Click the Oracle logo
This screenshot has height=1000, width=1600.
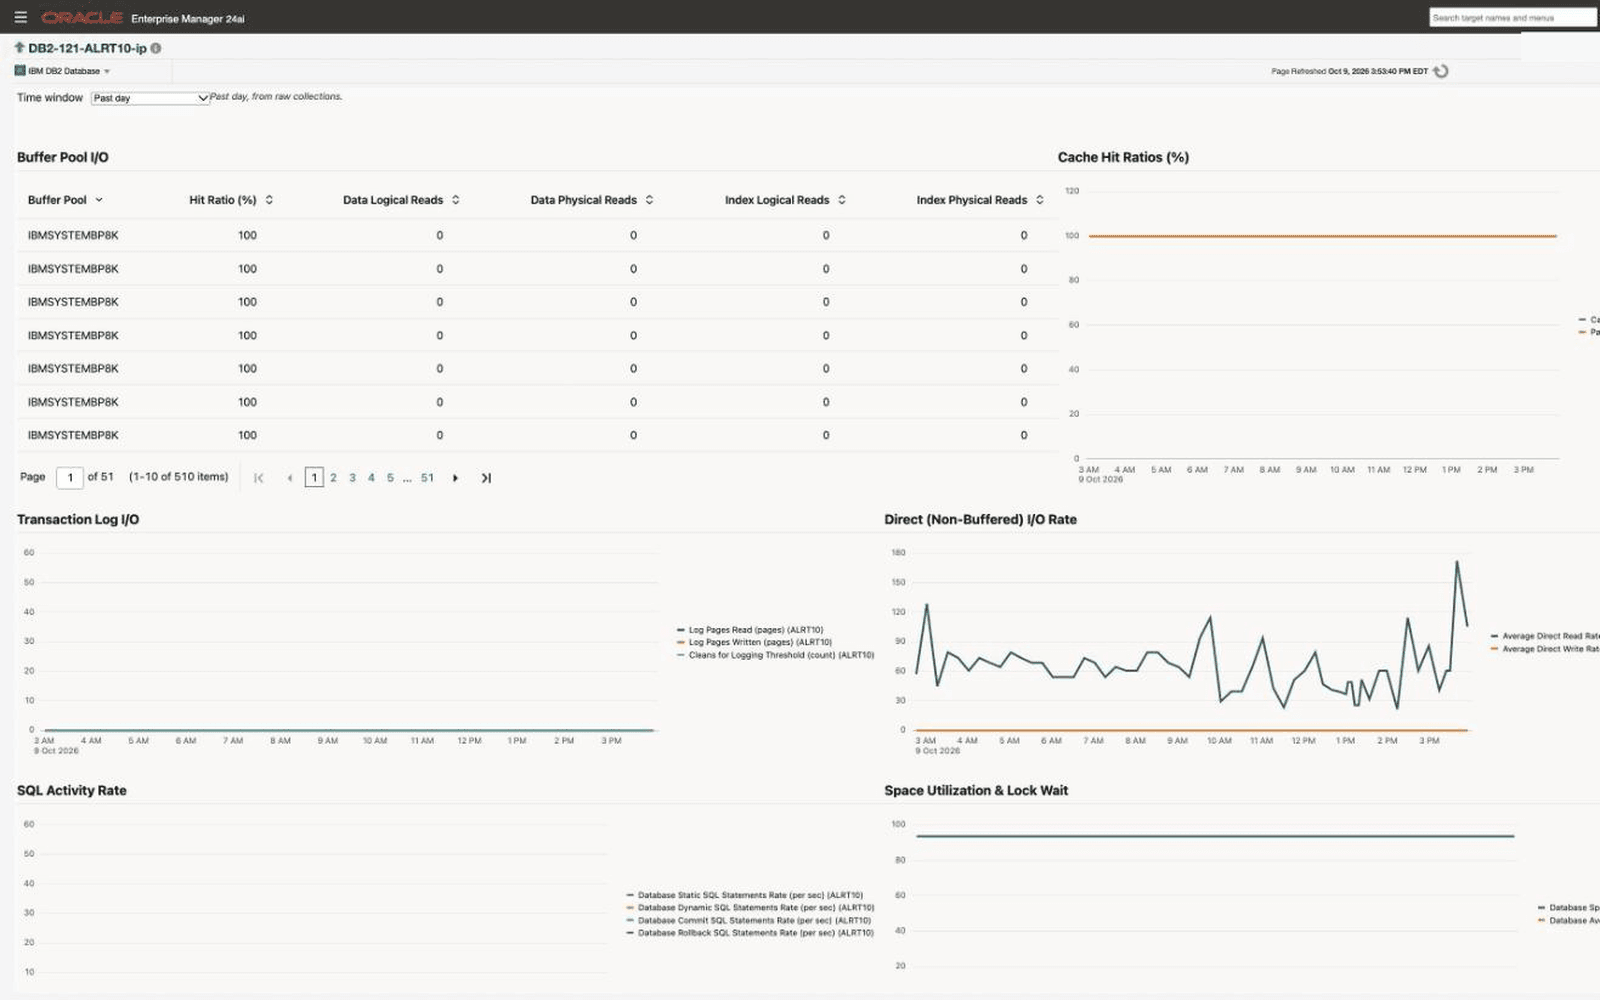tap(82, 18)
